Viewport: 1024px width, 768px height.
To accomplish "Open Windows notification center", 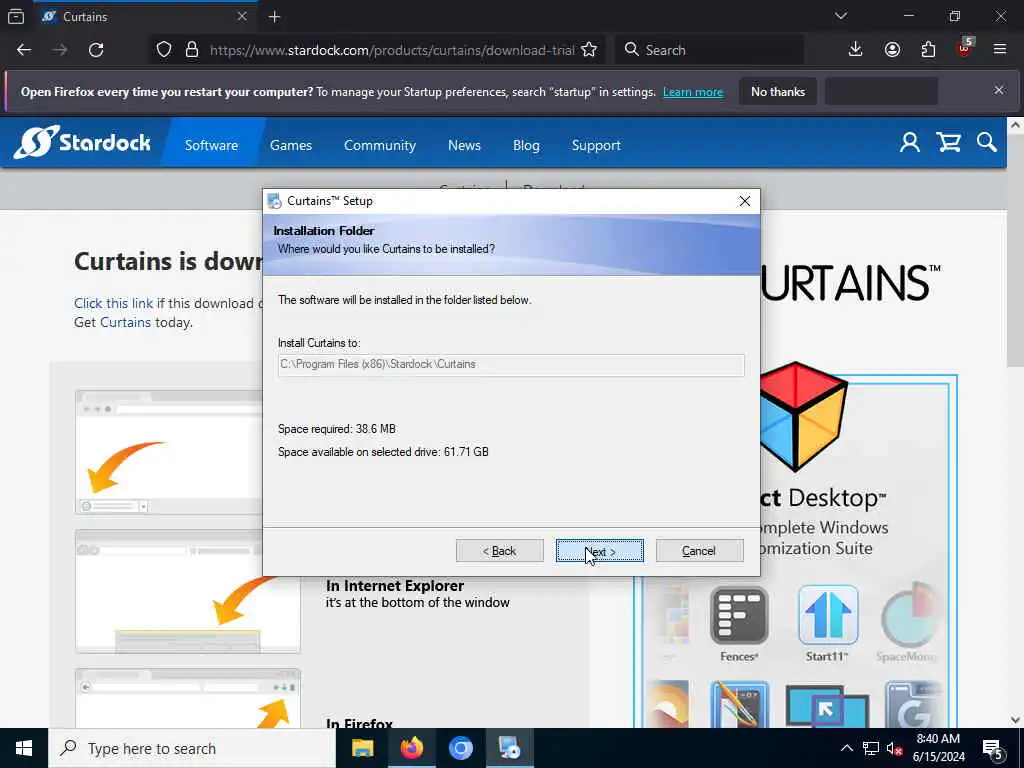I will click(x=993, y=748).
